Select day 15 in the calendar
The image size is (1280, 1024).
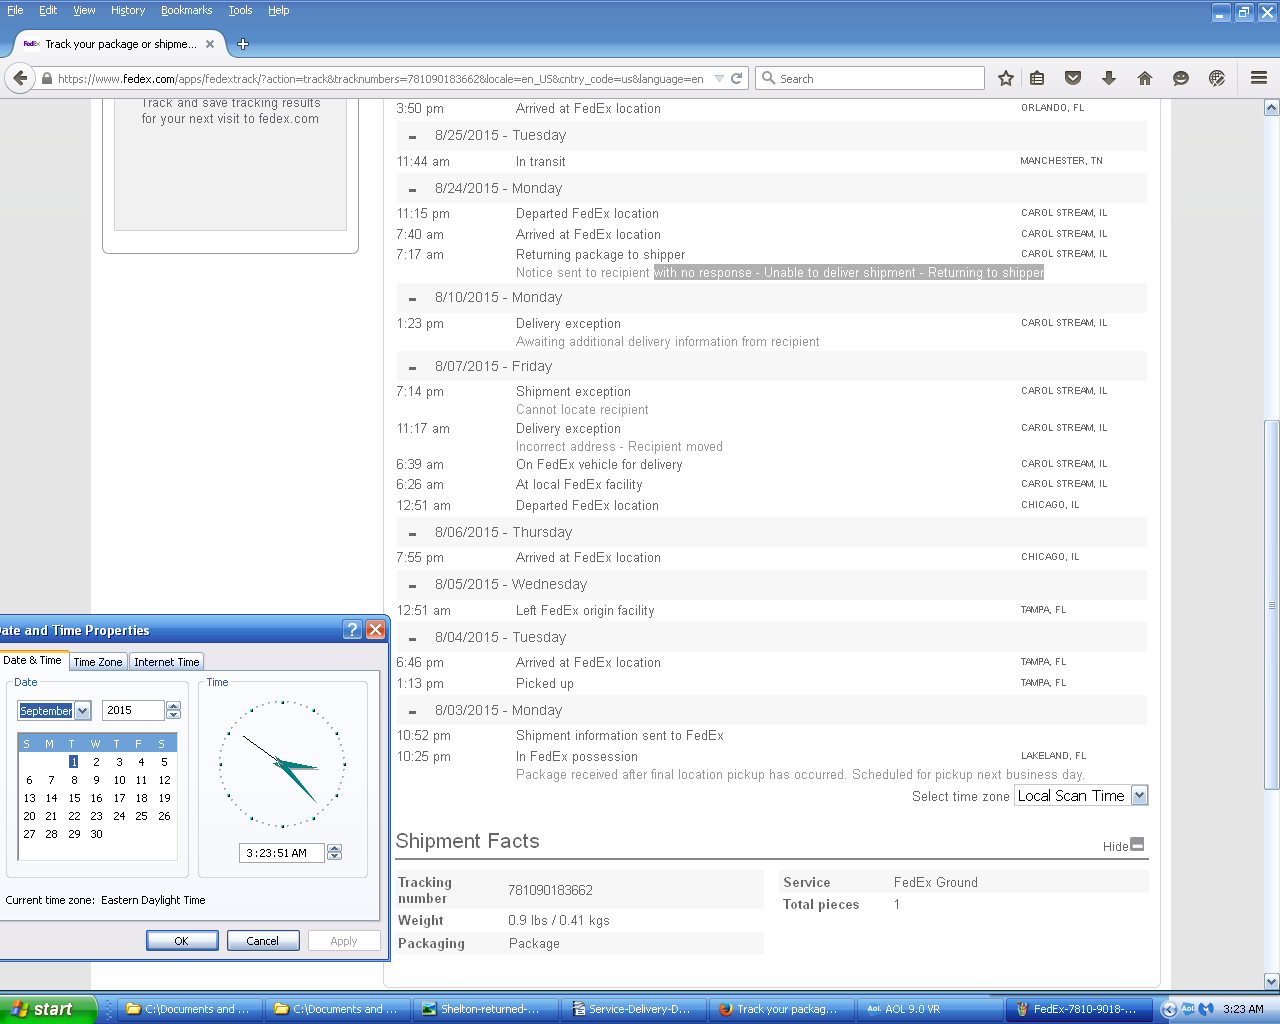[74, 798]
